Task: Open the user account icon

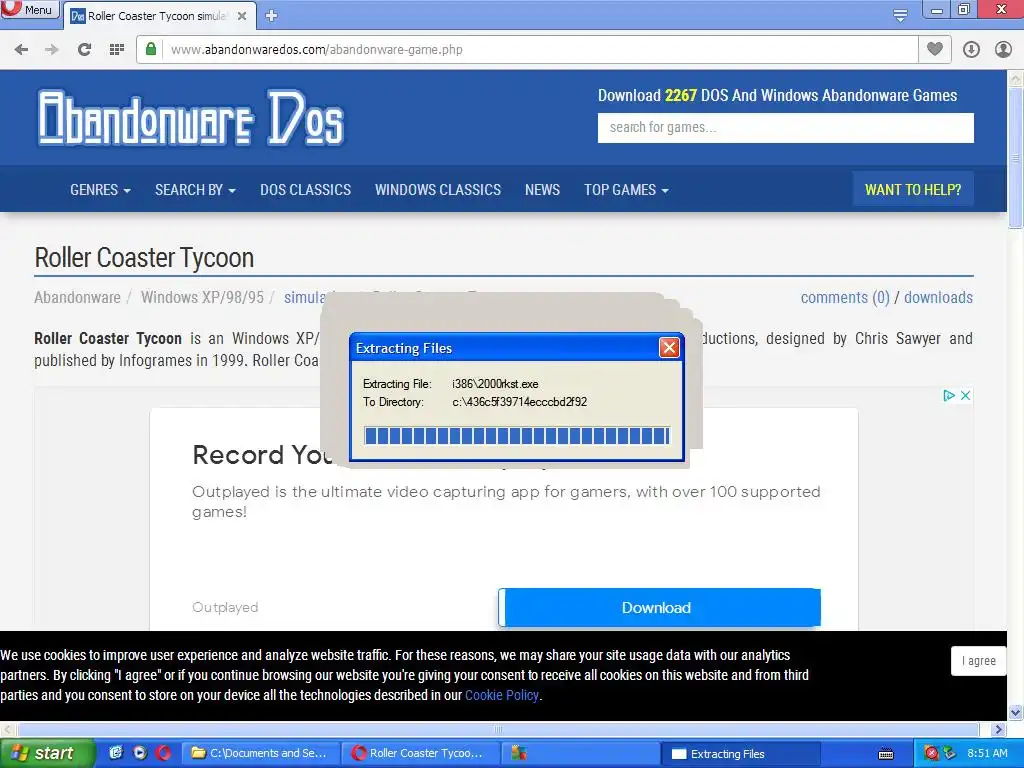Action: pos(1003,50)
